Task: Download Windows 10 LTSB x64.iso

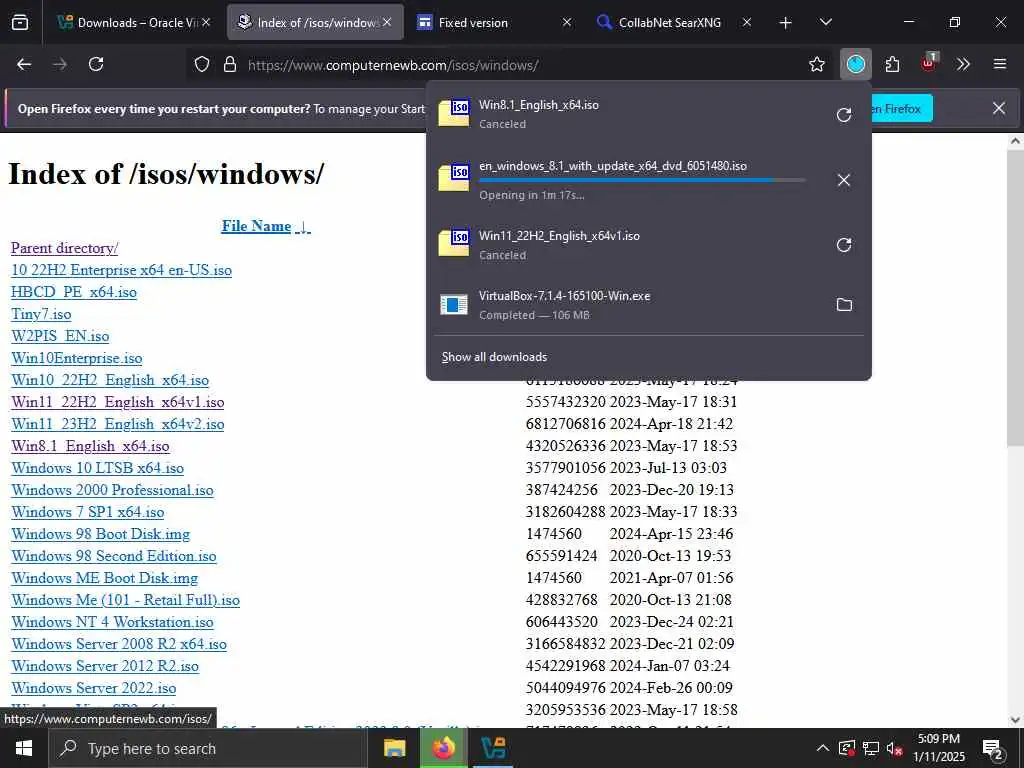Action: 97,468
